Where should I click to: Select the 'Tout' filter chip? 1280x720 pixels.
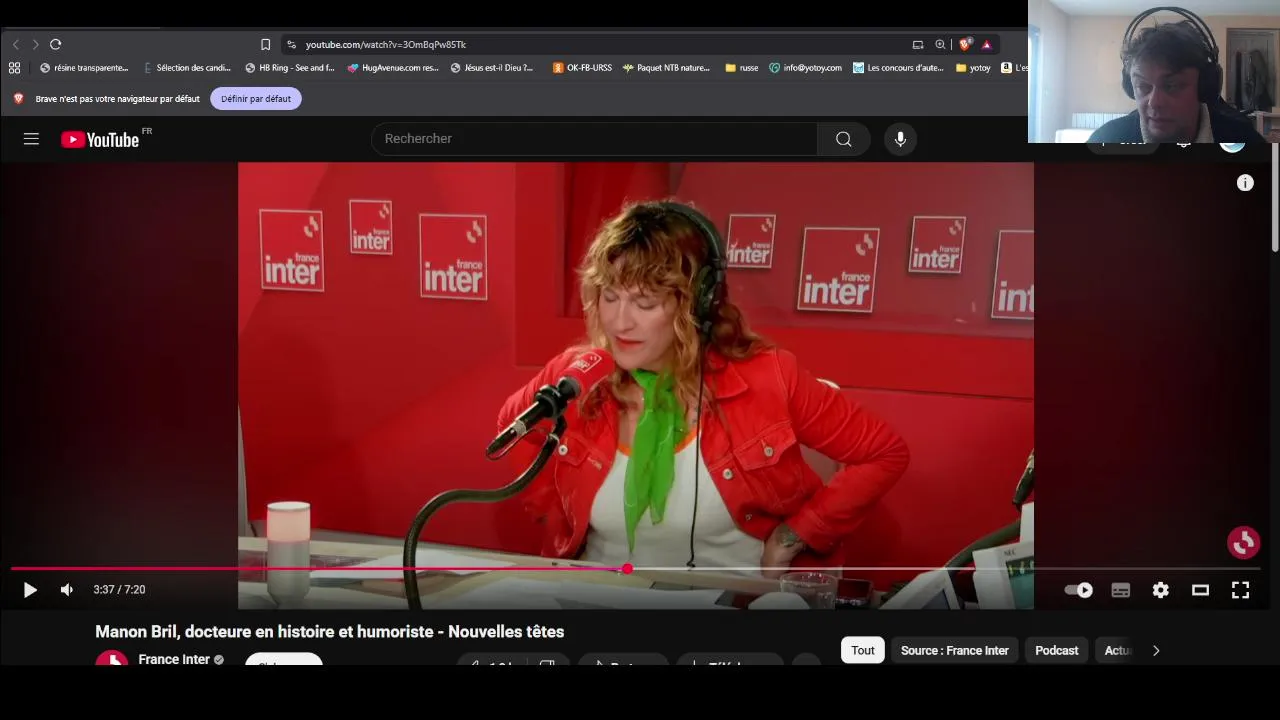(x=863, y=650)
